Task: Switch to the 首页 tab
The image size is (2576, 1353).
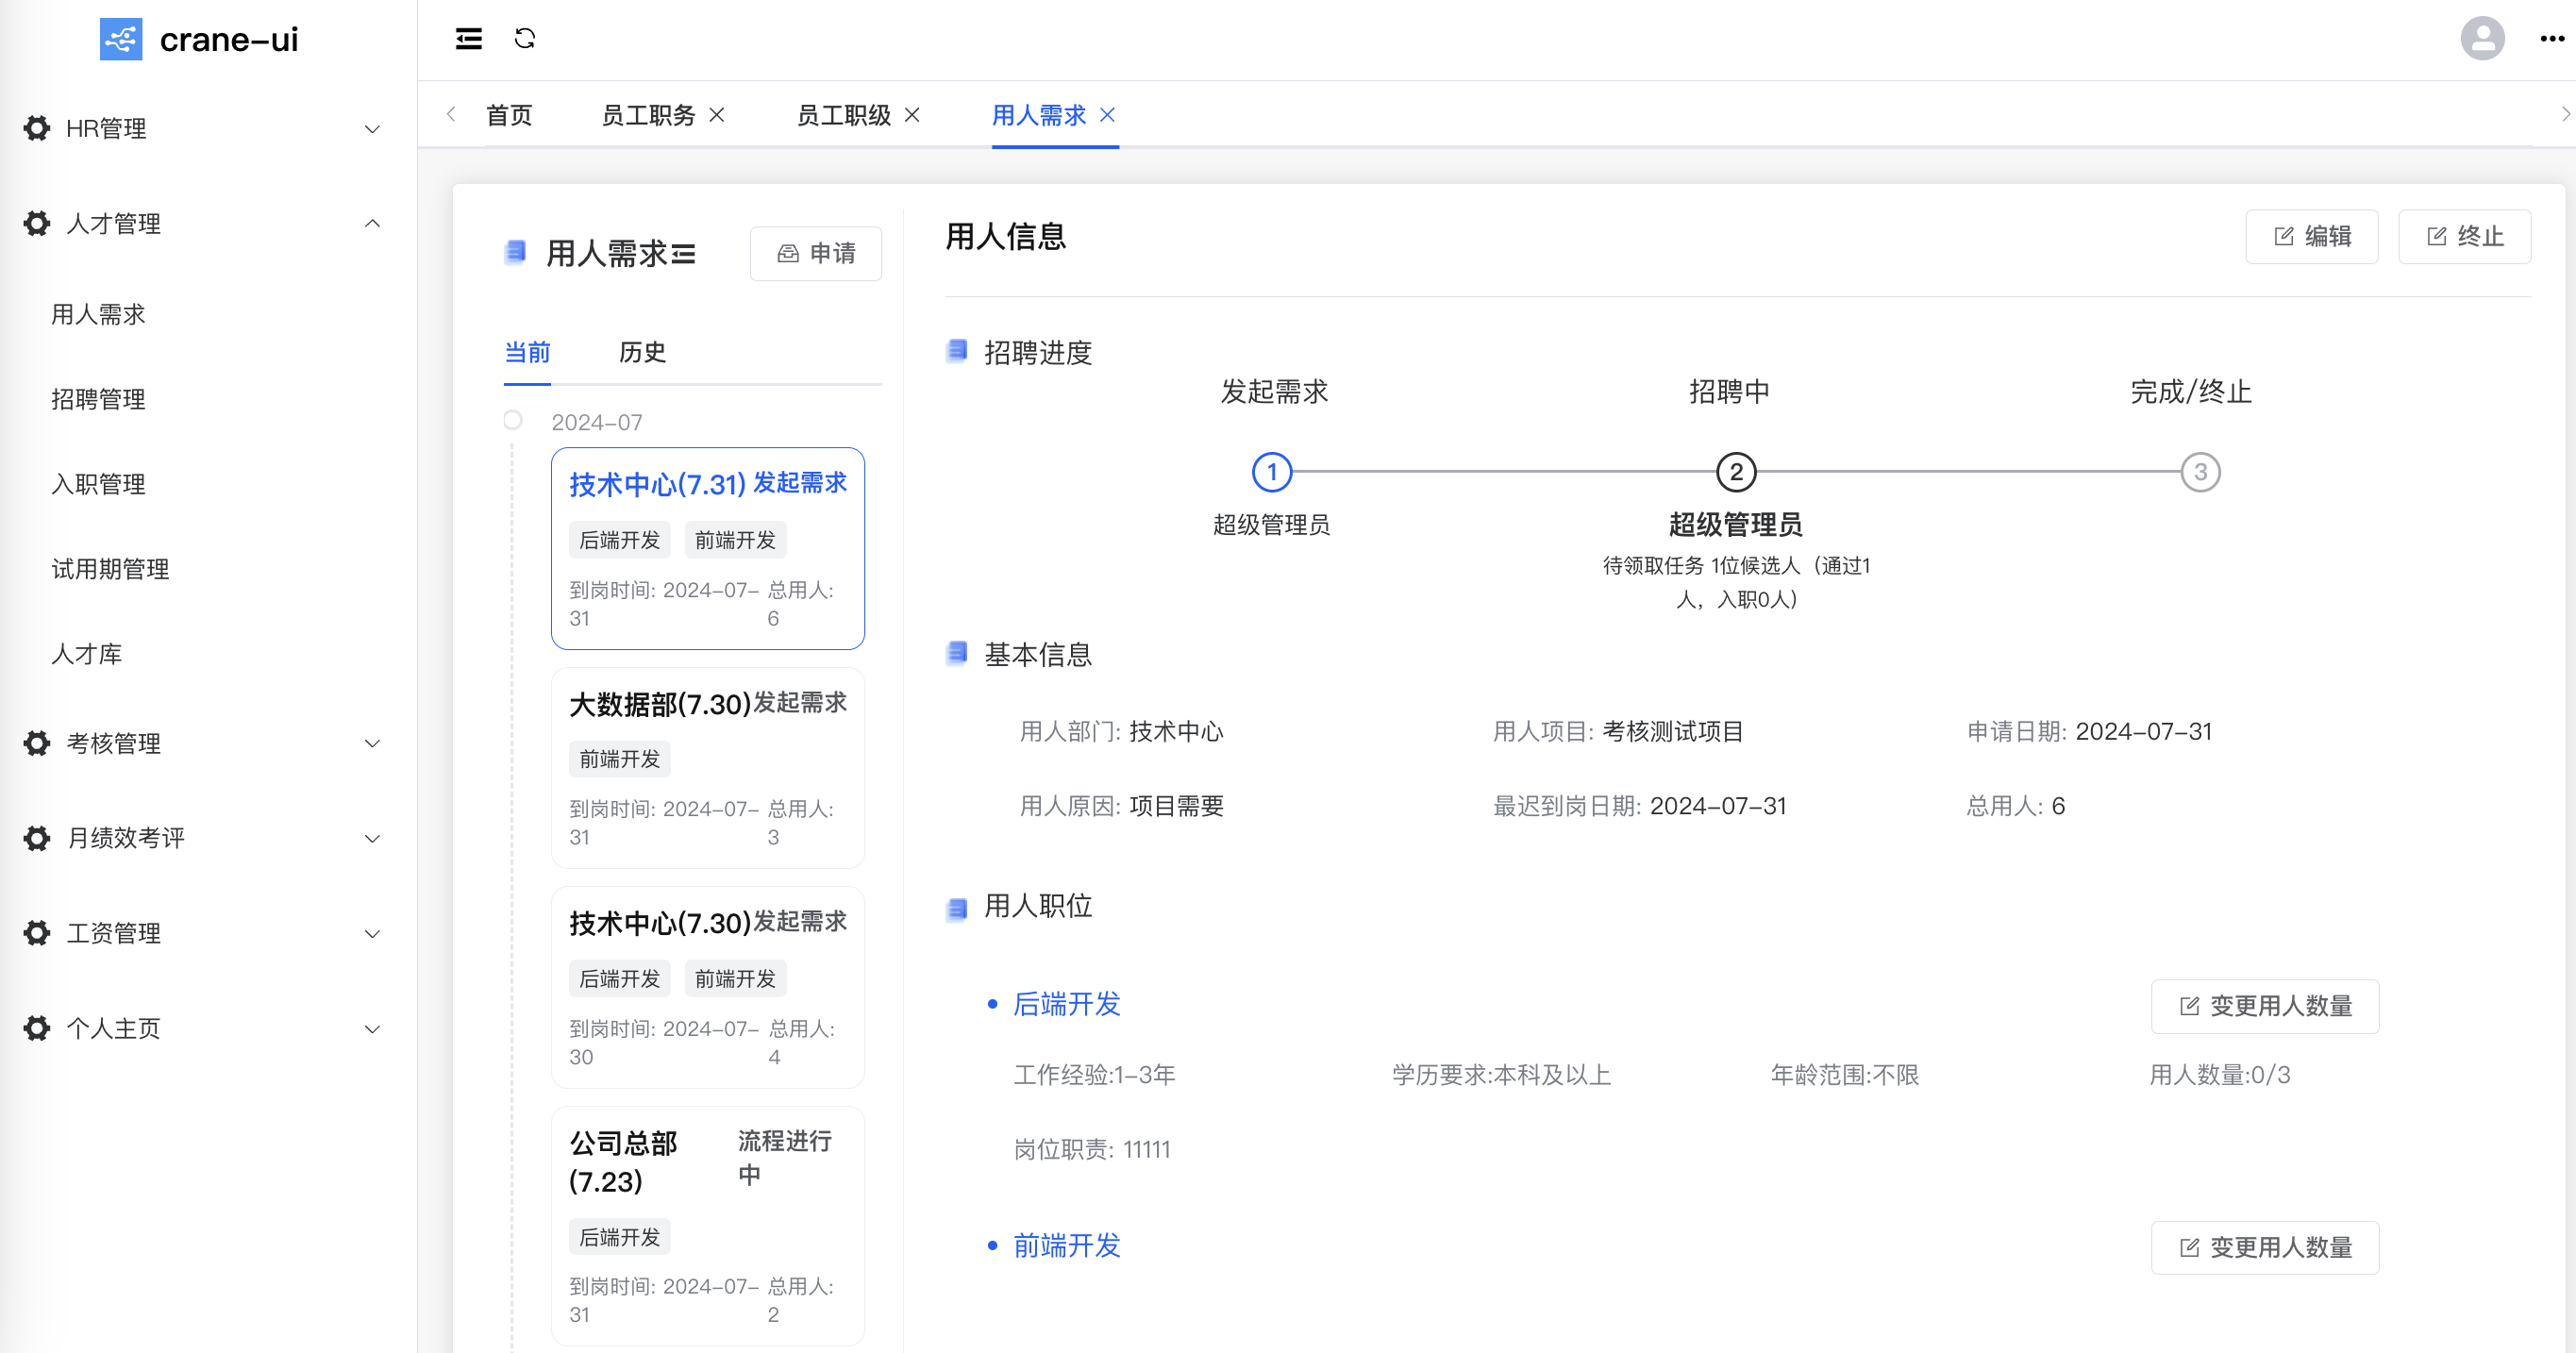Action: pyautogui.click(x=509, y=115)
